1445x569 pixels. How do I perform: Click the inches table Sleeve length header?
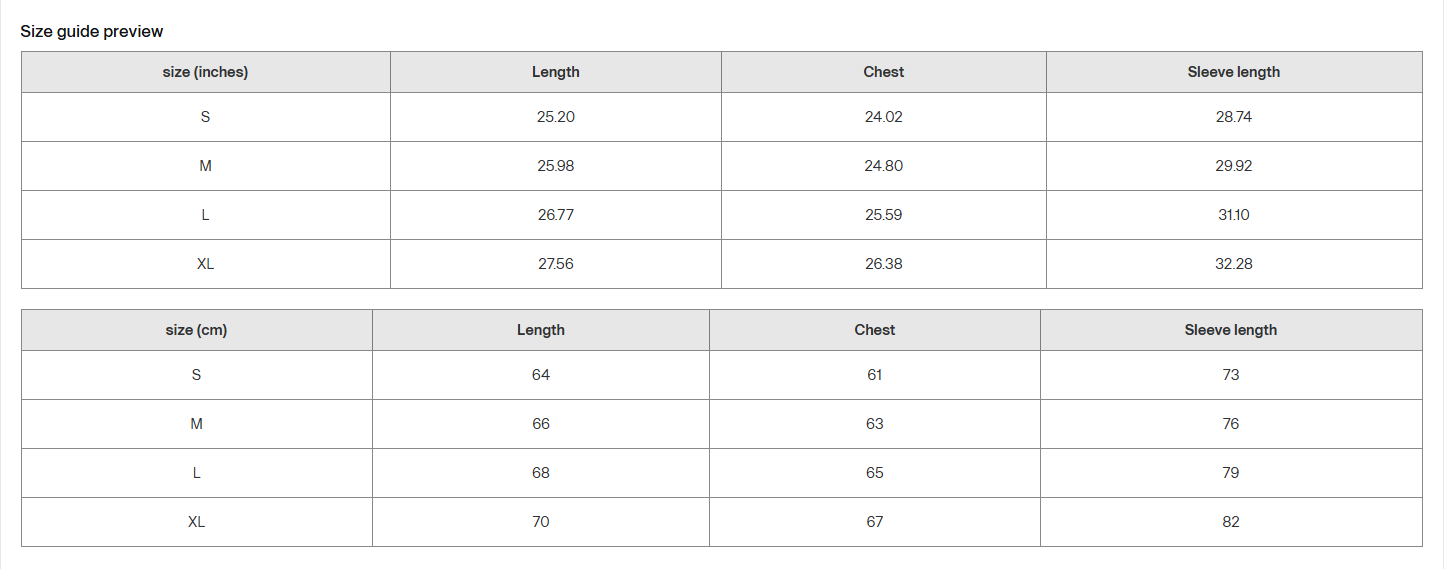pos(1233,72)
